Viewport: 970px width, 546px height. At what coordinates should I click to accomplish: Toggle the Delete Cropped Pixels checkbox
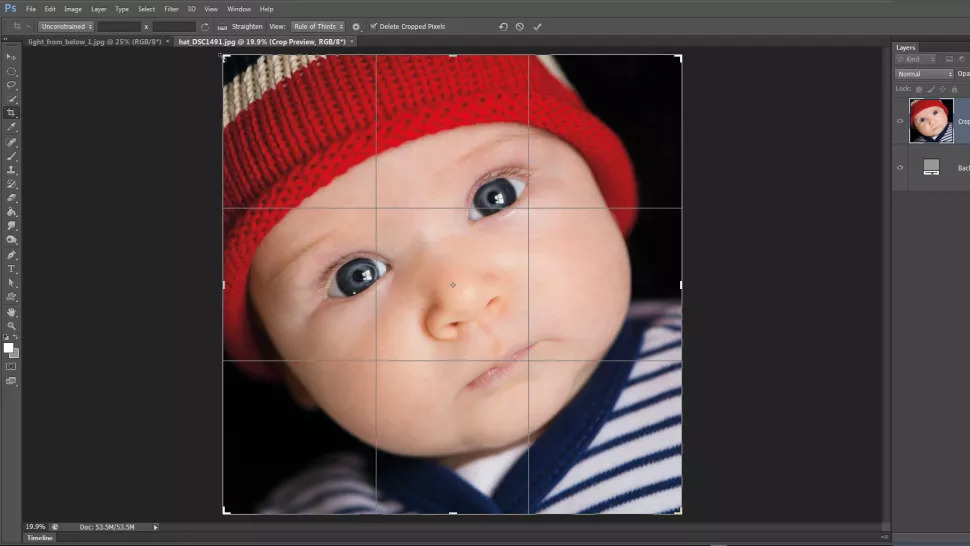(373, 27)
